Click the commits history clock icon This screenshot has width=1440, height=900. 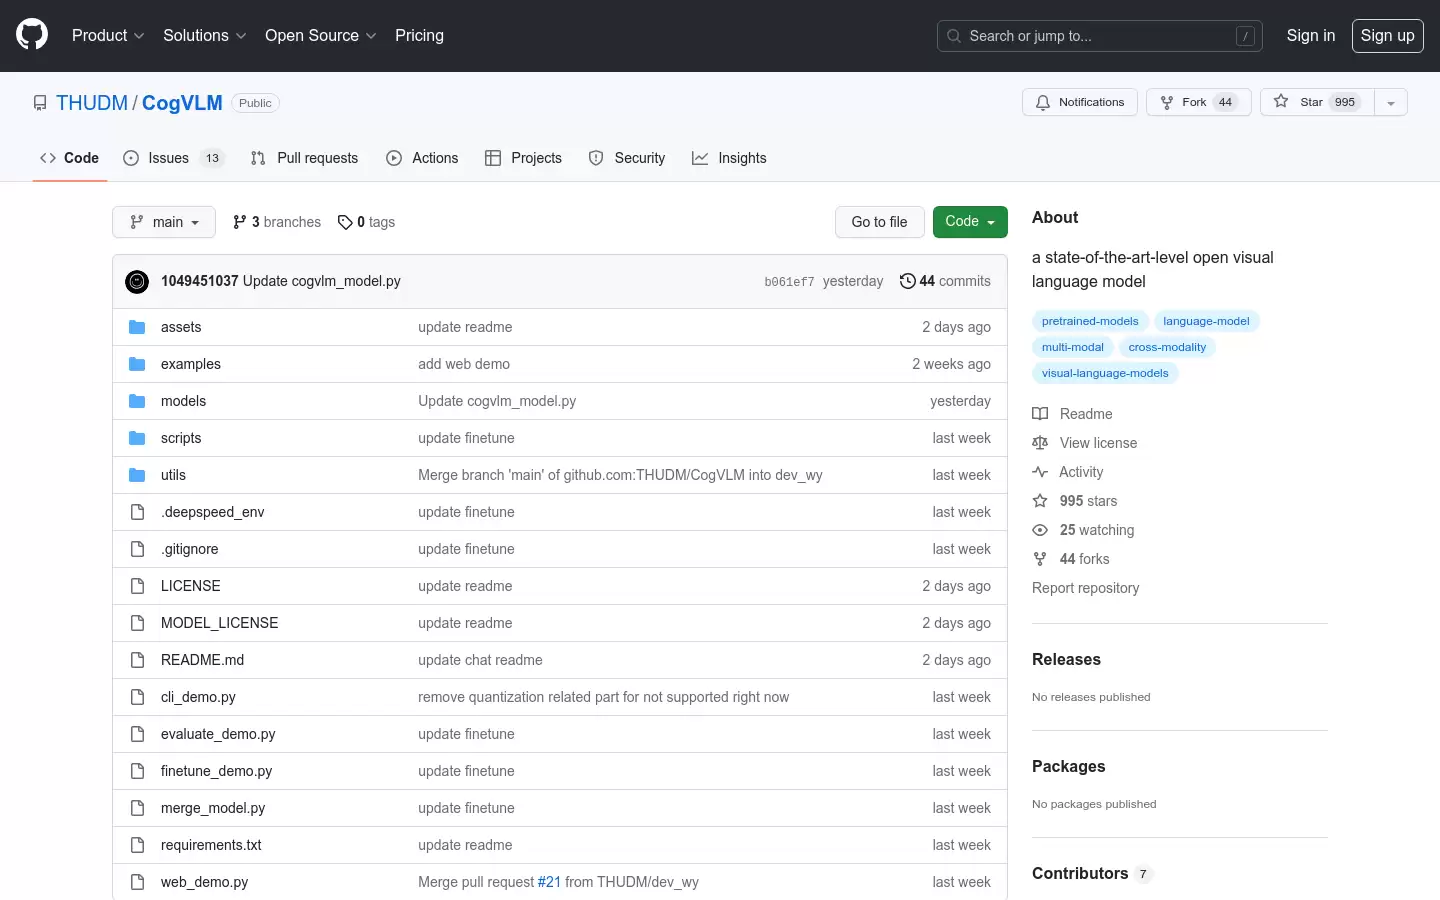point(907,281)
